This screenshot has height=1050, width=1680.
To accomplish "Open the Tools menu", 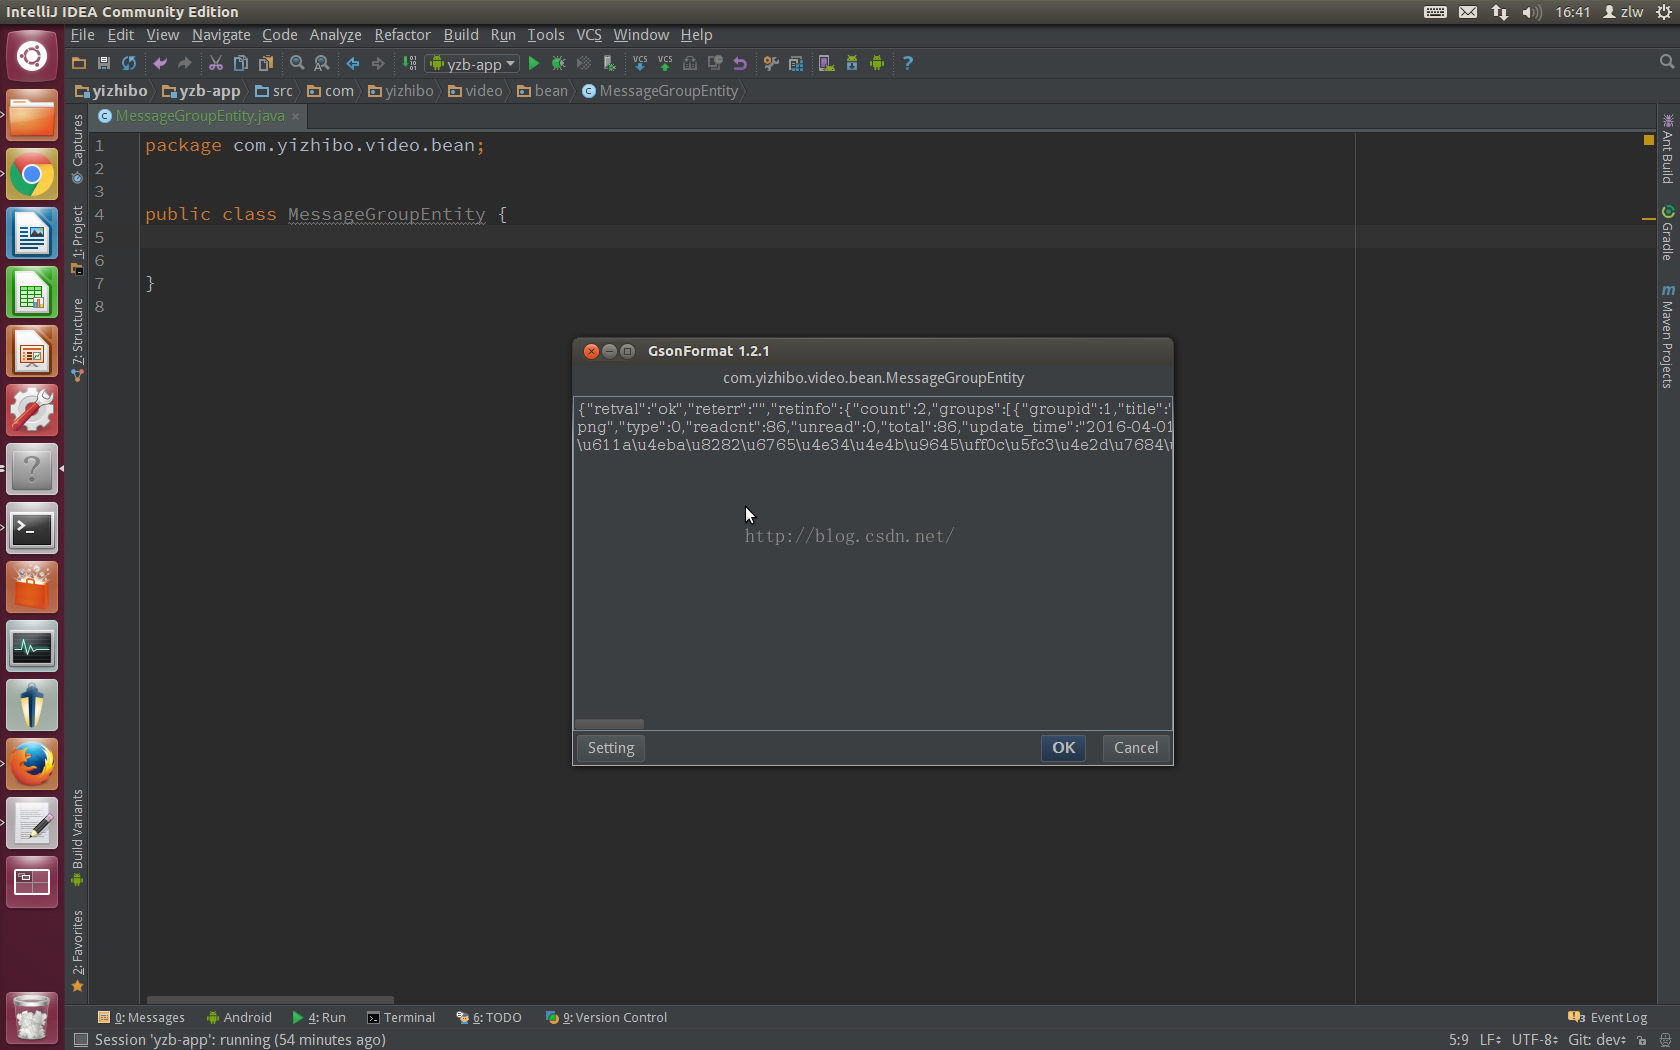I will pyautogui.click(x=546, y=35).
